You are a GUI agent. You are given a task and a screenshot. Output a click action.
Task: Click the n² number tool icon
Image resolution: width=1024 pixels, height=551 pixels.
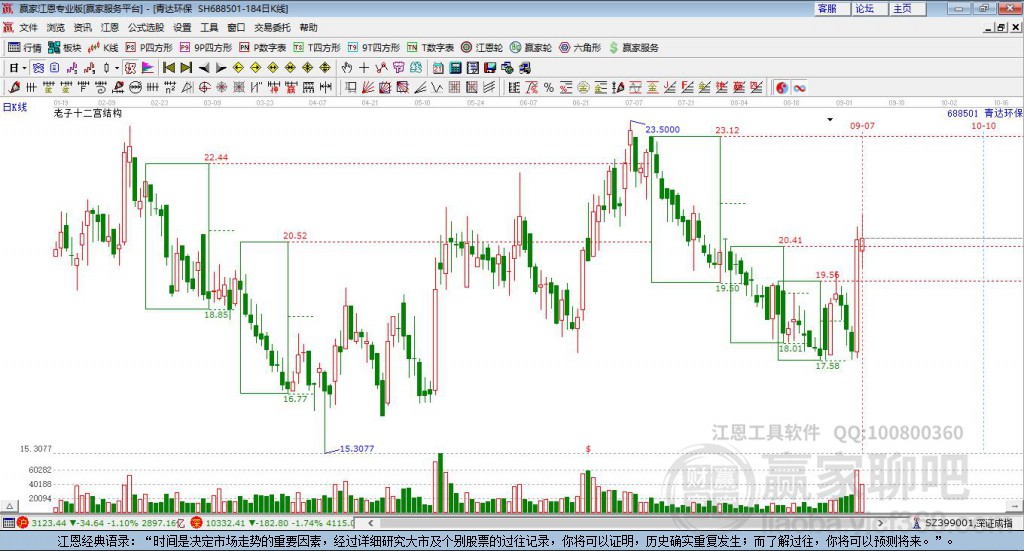(170, 87)
